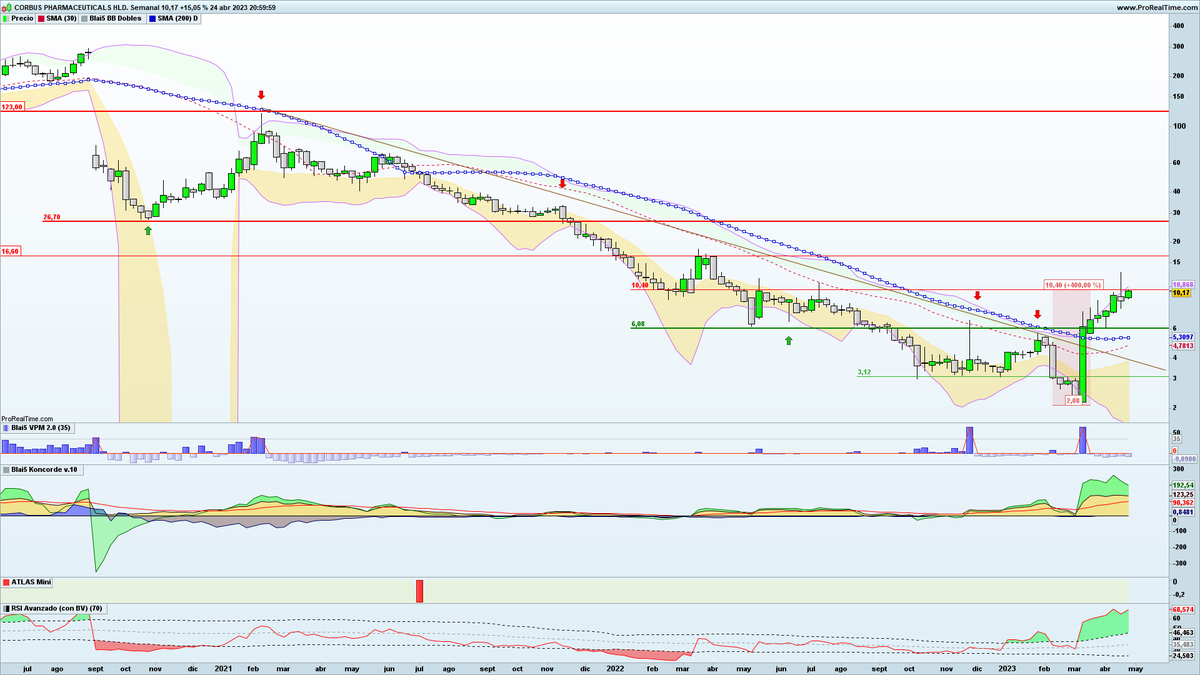Click the candlestick icon beside Corbus Pharmaceuticals title
The width and height of the screenshot is (1200, 675).
pos(7,7)
